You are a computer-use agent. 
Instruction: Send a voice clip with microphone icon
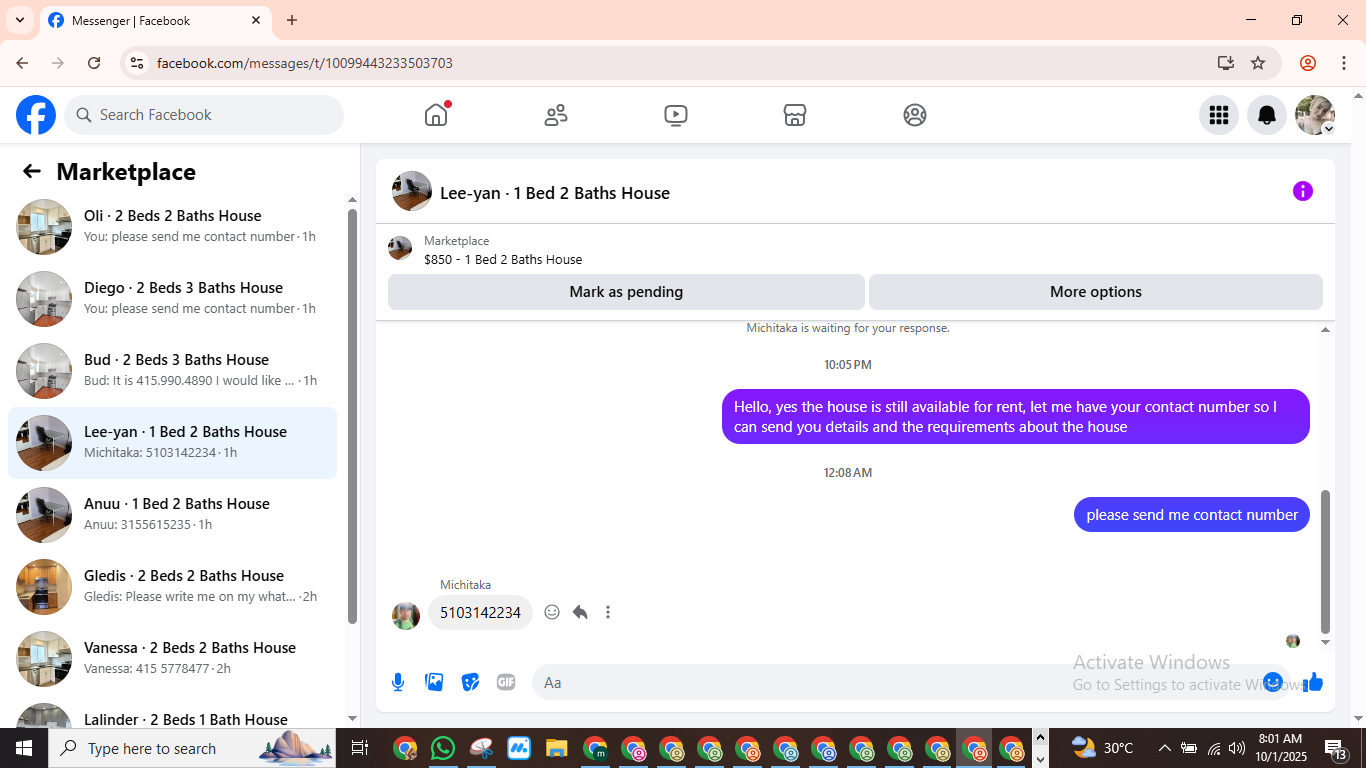pyautogui.click(x=398, y=682)
